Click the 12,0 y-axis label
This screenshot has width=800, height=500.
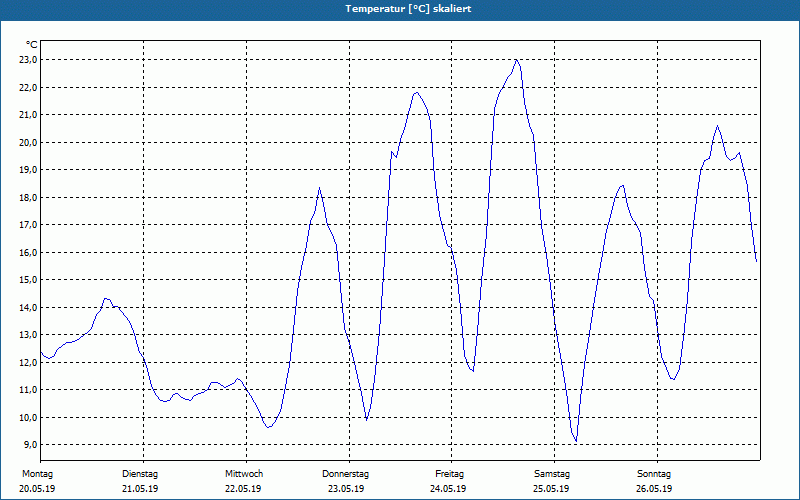29,362
